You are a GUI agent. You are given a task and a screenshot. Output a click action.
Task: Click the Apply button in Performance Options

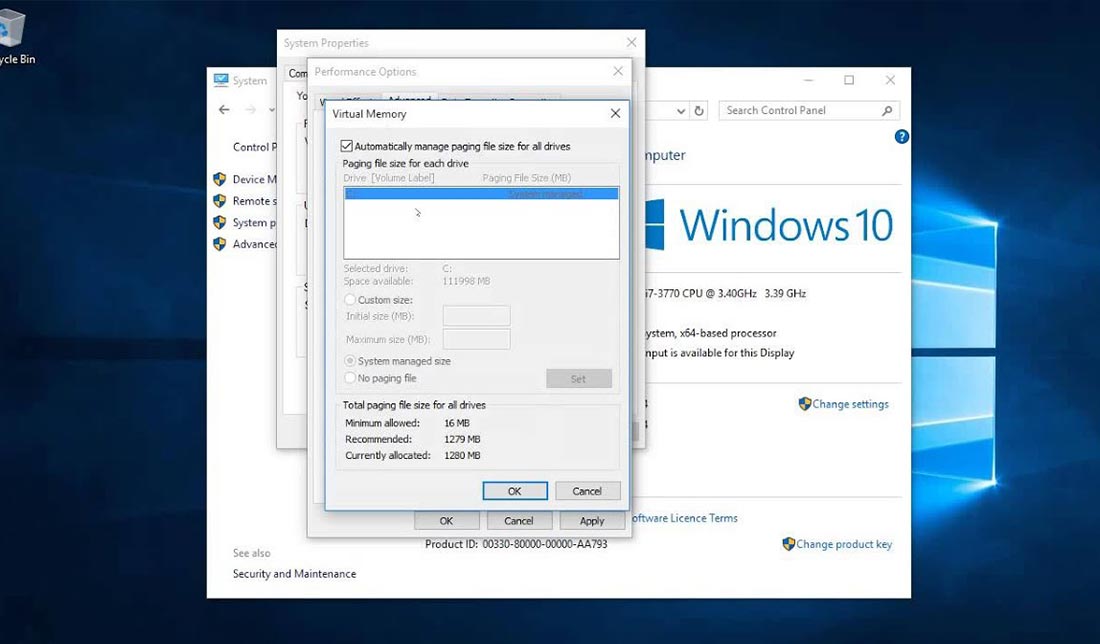(591, 521)
